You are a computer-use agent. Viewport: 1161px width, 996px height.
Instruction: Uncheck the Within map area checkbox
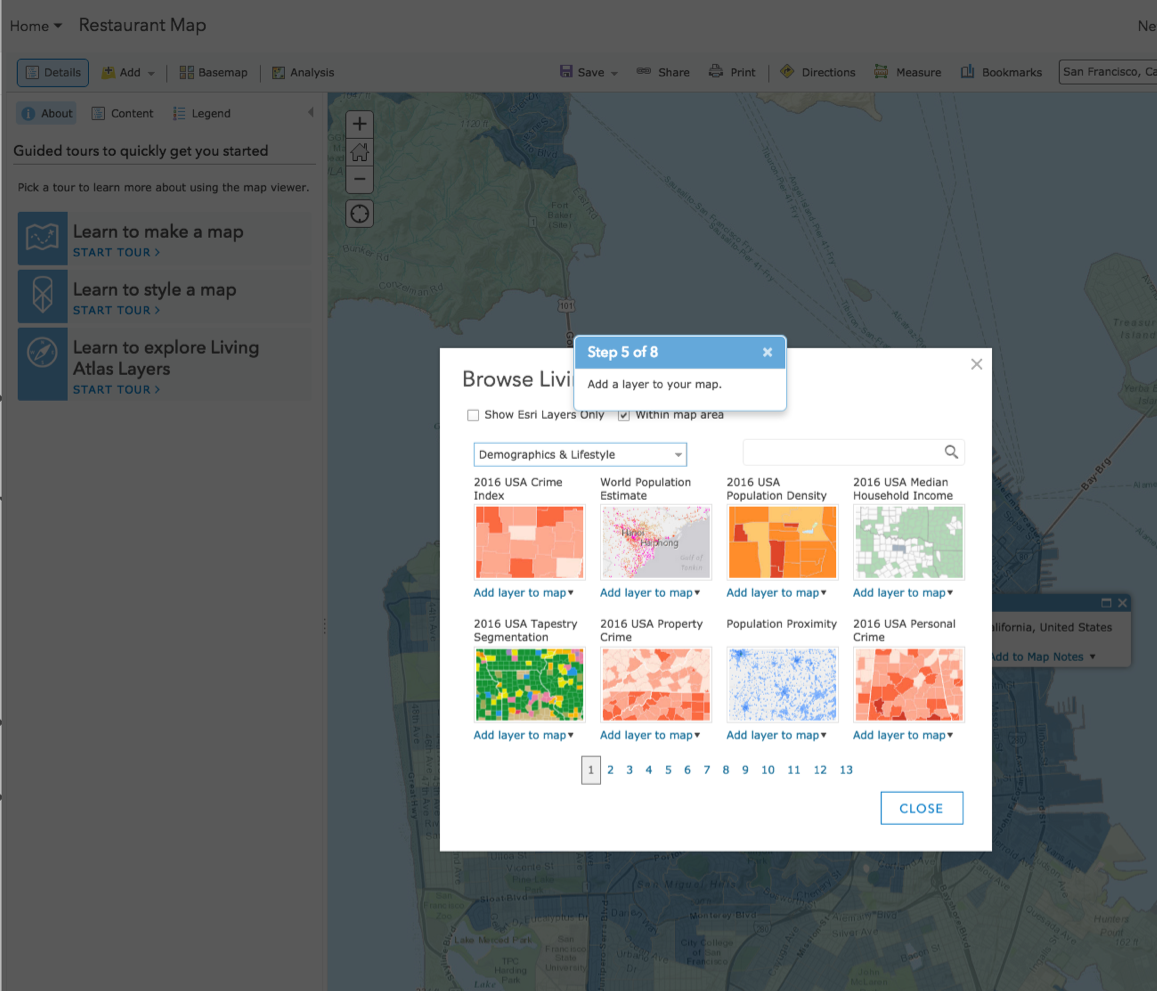coord(624,415)
